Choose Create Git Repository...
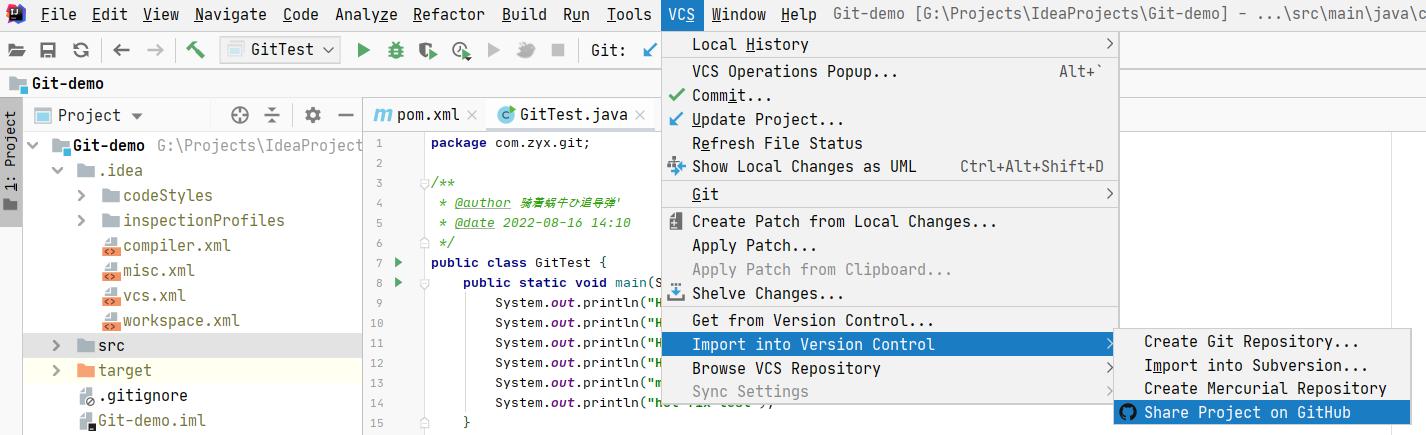The height and width of the screenshot is (435, 1426). click(1262, 342)
